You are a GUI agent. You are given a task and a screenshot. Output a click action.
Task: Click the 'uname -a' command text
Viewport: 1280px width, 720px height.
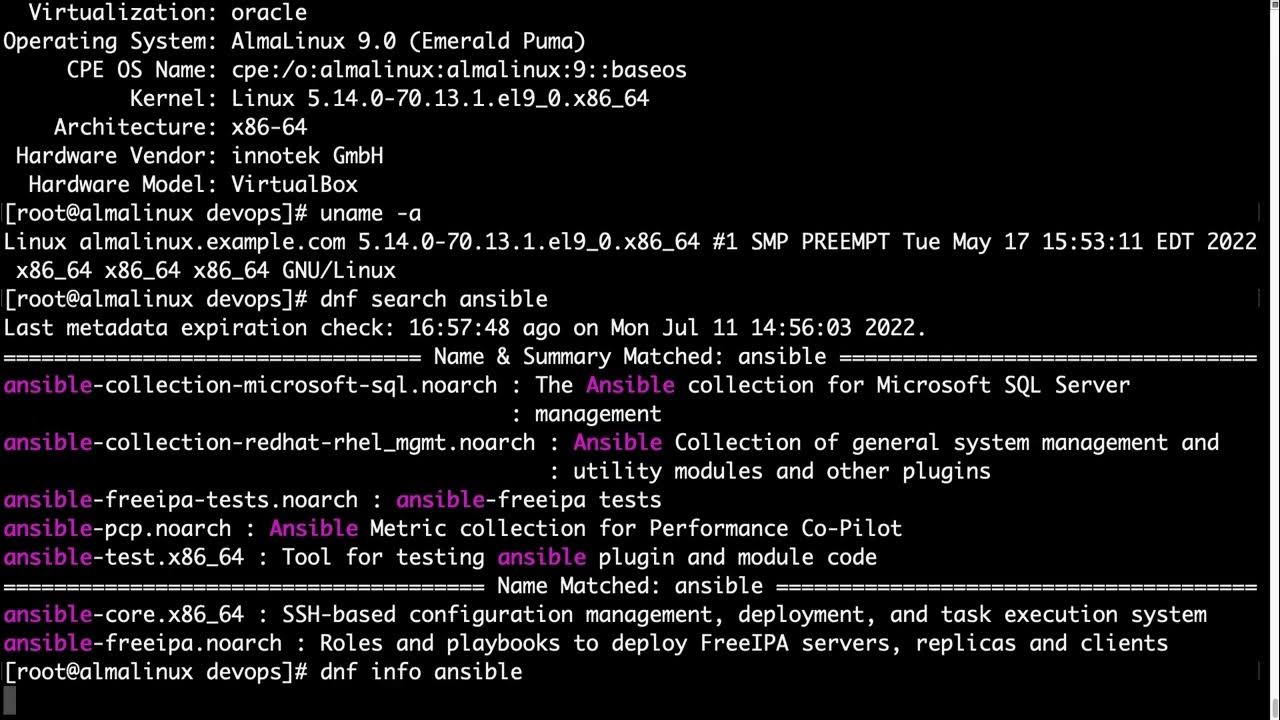pos(371,213)
